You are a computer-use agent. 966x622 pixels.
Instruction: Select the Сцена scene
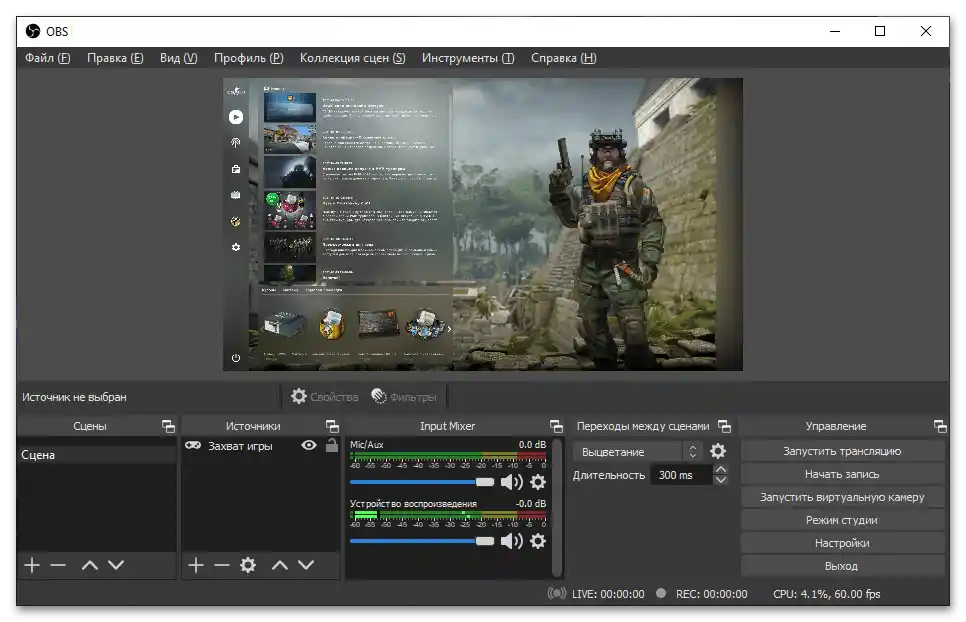97,454
